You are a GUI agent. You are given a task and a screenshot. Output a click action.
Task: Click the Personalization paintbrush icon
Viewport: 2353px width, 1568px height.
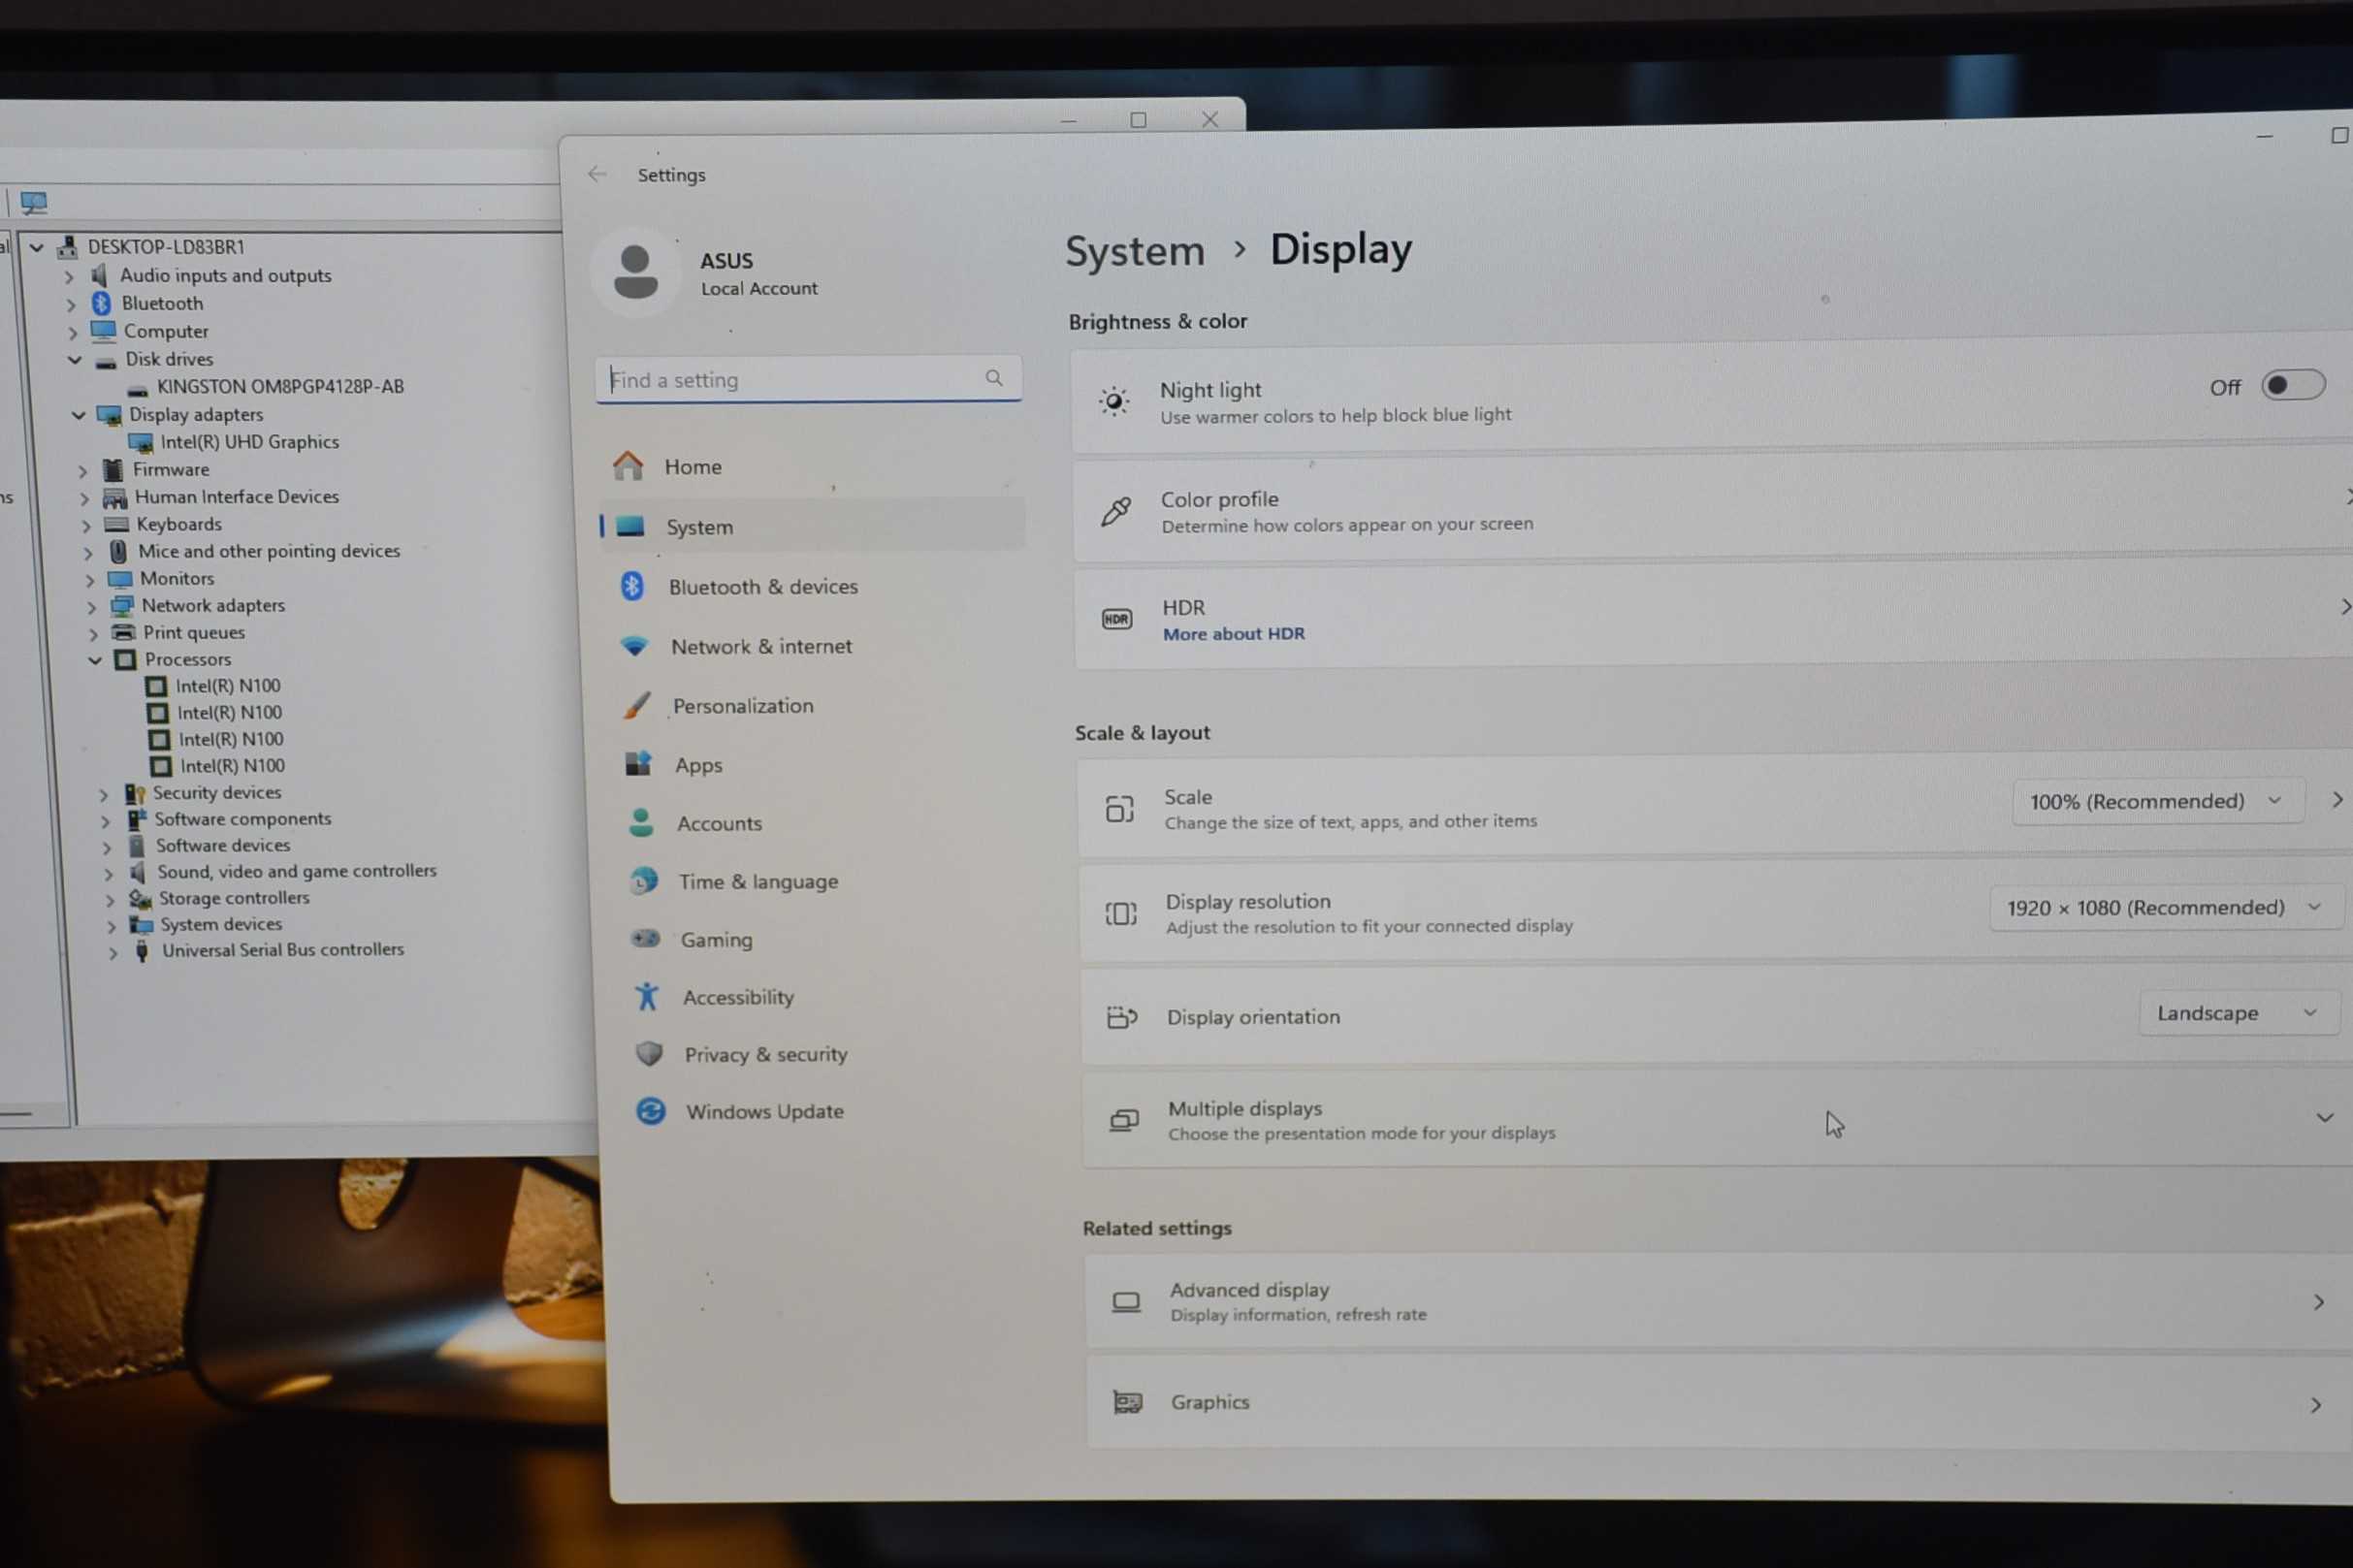(637, 705)
